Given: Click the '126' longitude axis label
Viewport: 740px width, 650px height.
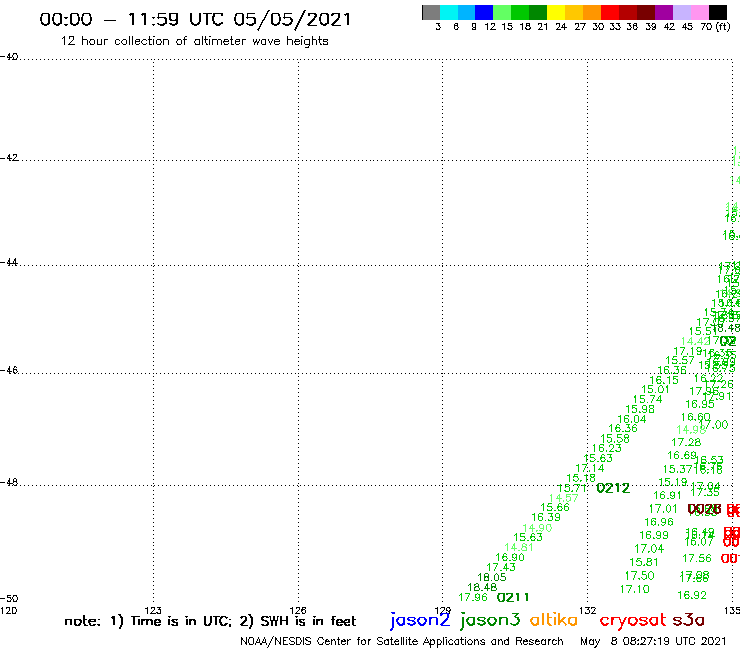Looking at the screenshot, I should coord(297,610).
